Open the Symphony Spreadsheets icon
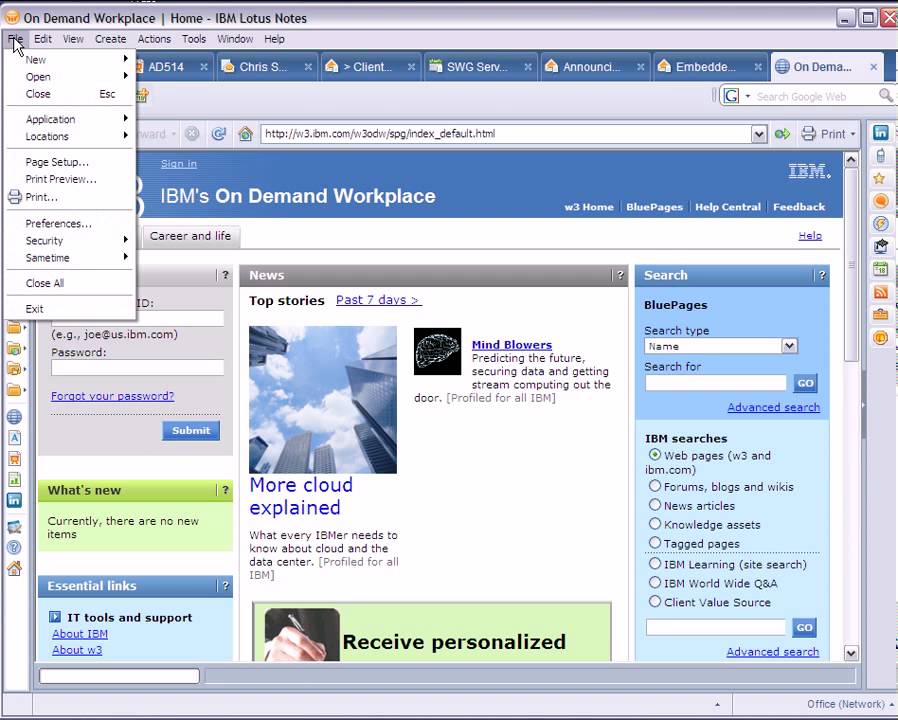The width and height of the screenshot is (898, 720). [x=14, y=479]
